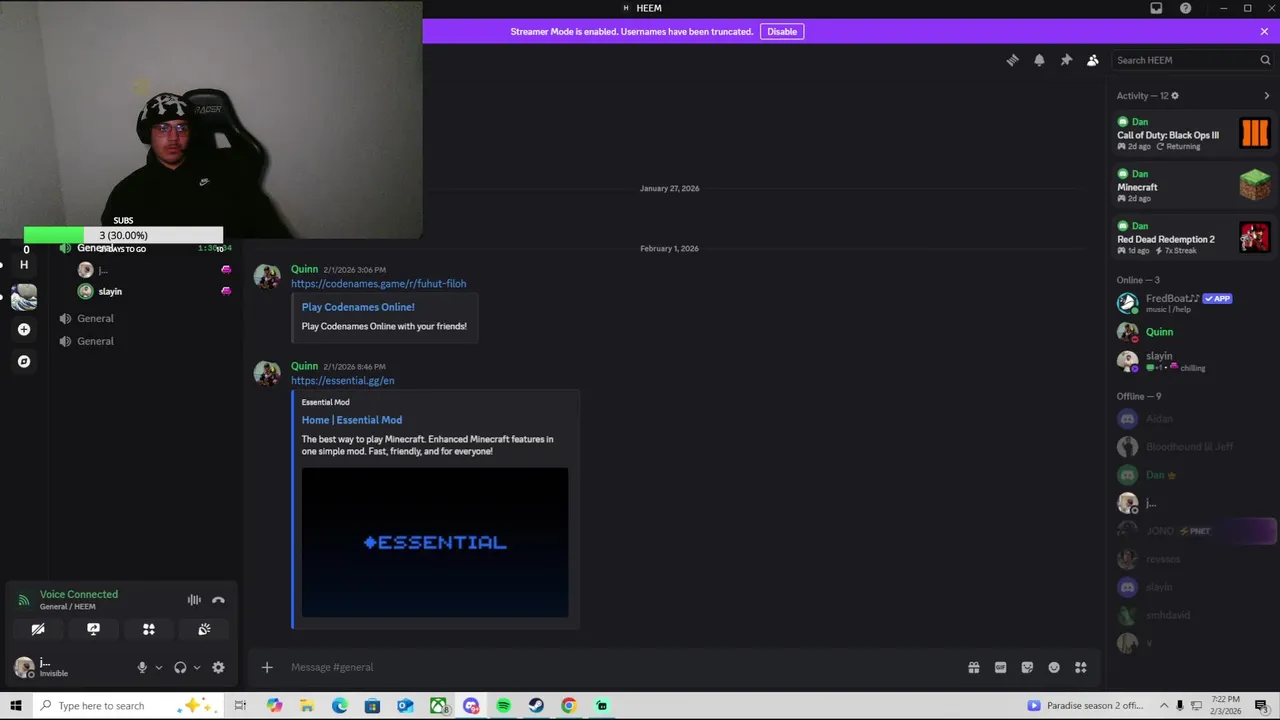This screenshot has width=1280, height=720.
Task: Show hidden system tray icons chevron
Action: click(x=1164, y=705)
